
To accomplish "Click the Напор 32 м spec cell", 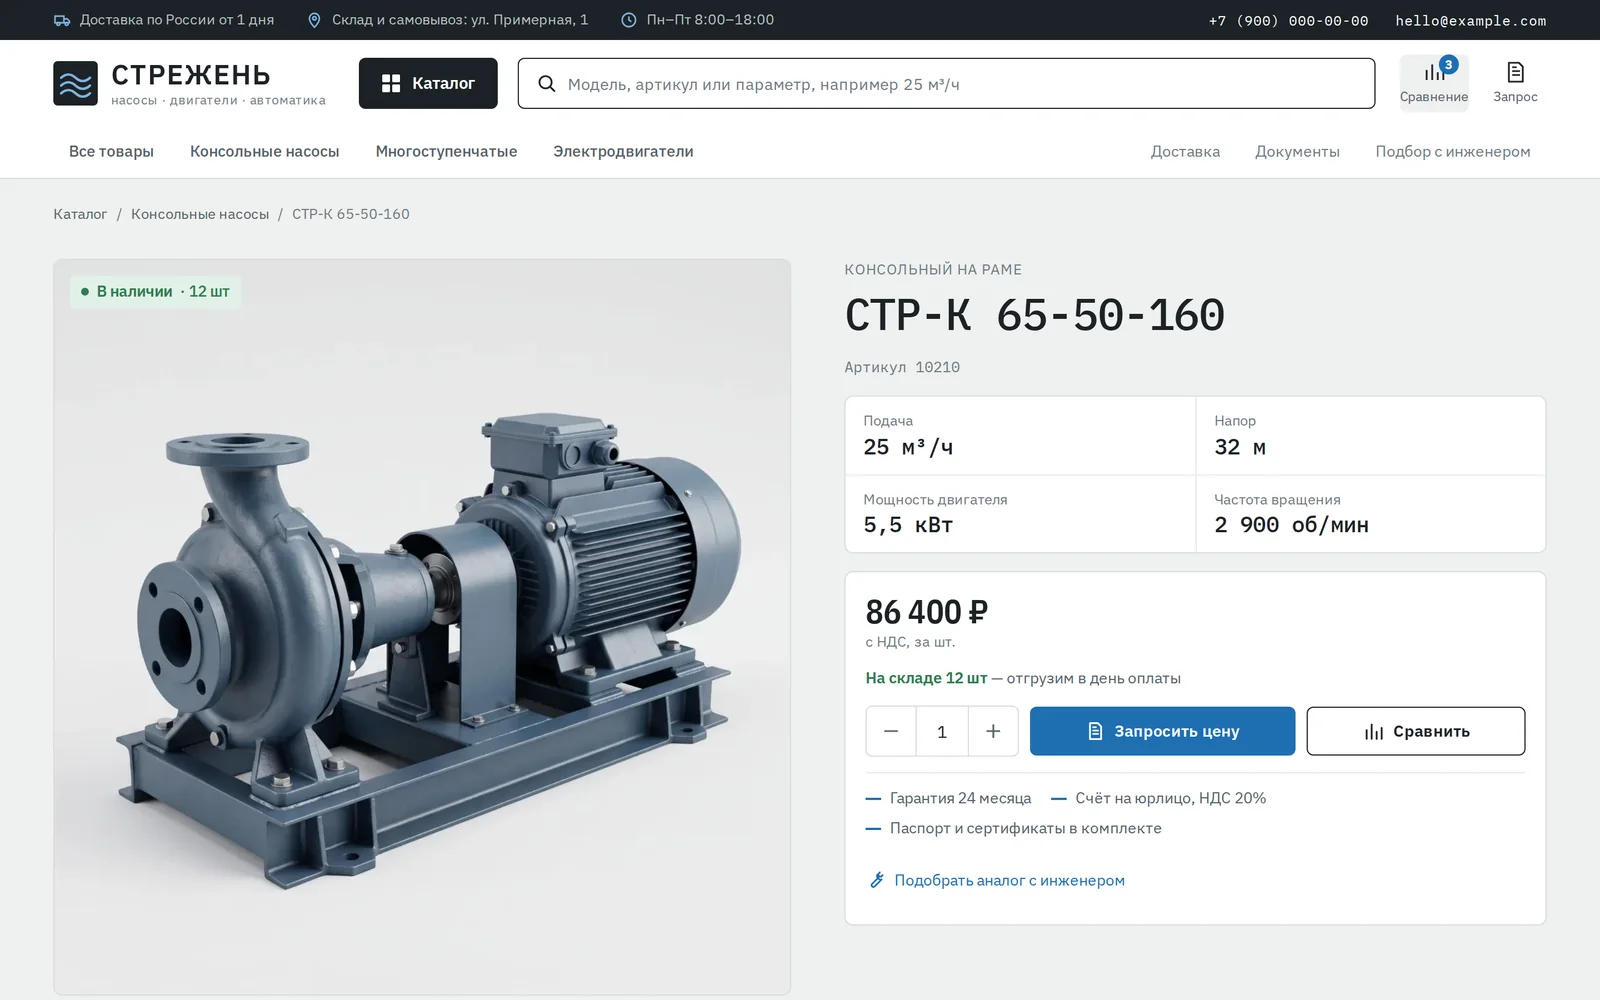I will (x=1371, y=436).
